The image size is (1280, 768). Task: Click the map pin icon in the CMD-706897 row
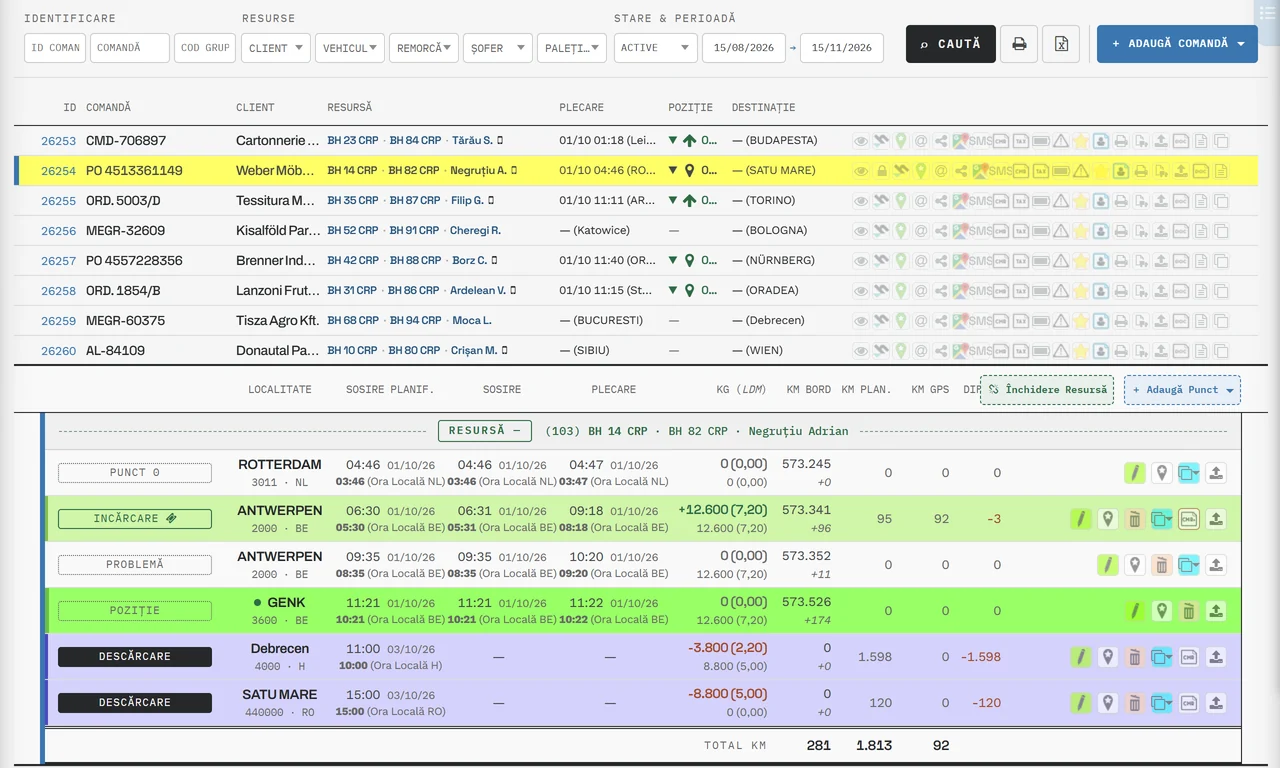click(901, 141)
